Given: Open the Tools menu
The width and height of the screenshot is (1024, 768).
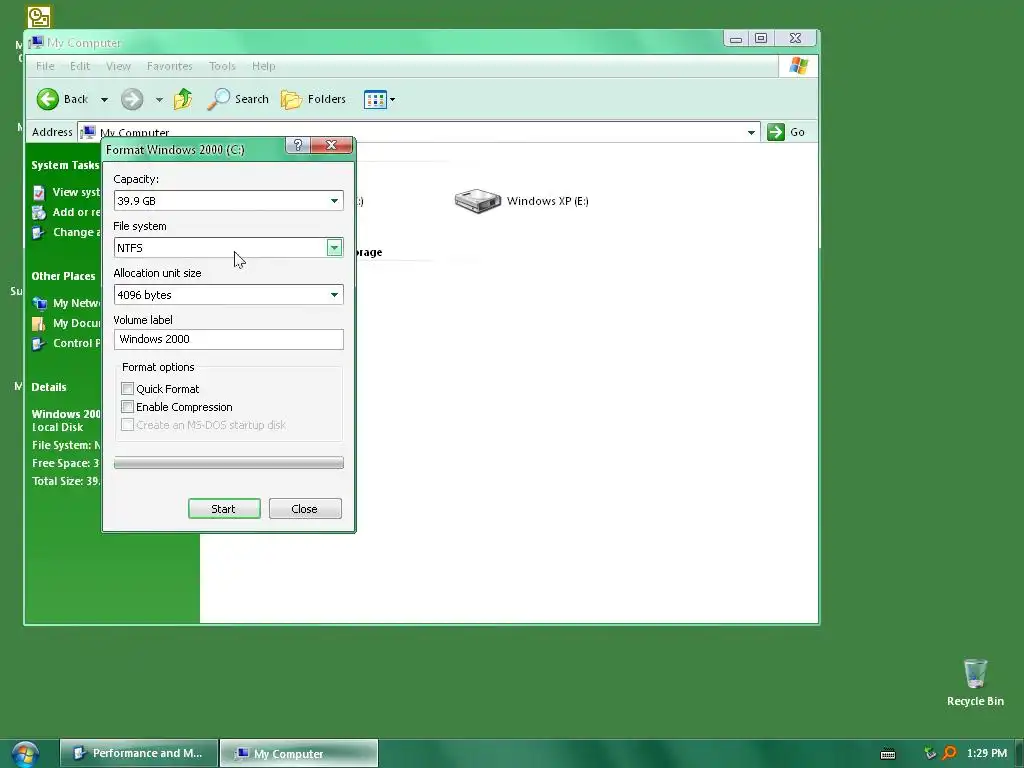Looking at the screenshot, I should (222, 66).
